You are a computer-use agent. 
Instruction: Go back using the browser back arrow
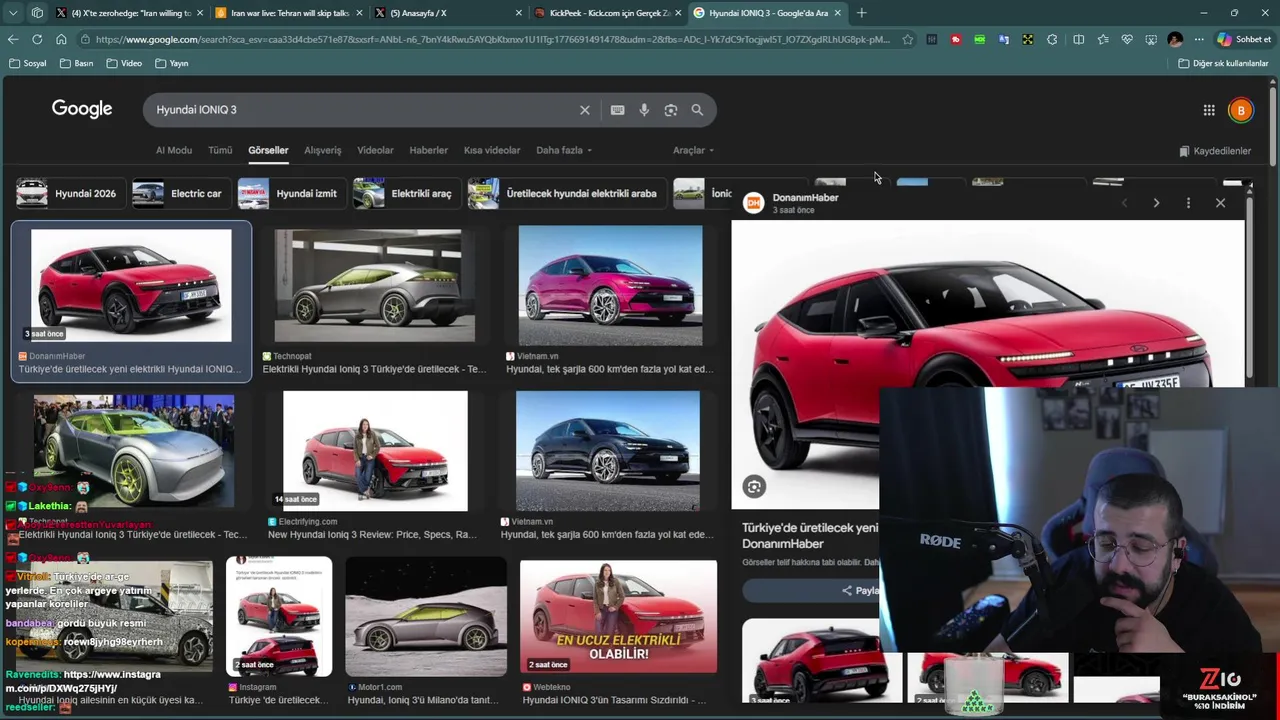[13, 39]
